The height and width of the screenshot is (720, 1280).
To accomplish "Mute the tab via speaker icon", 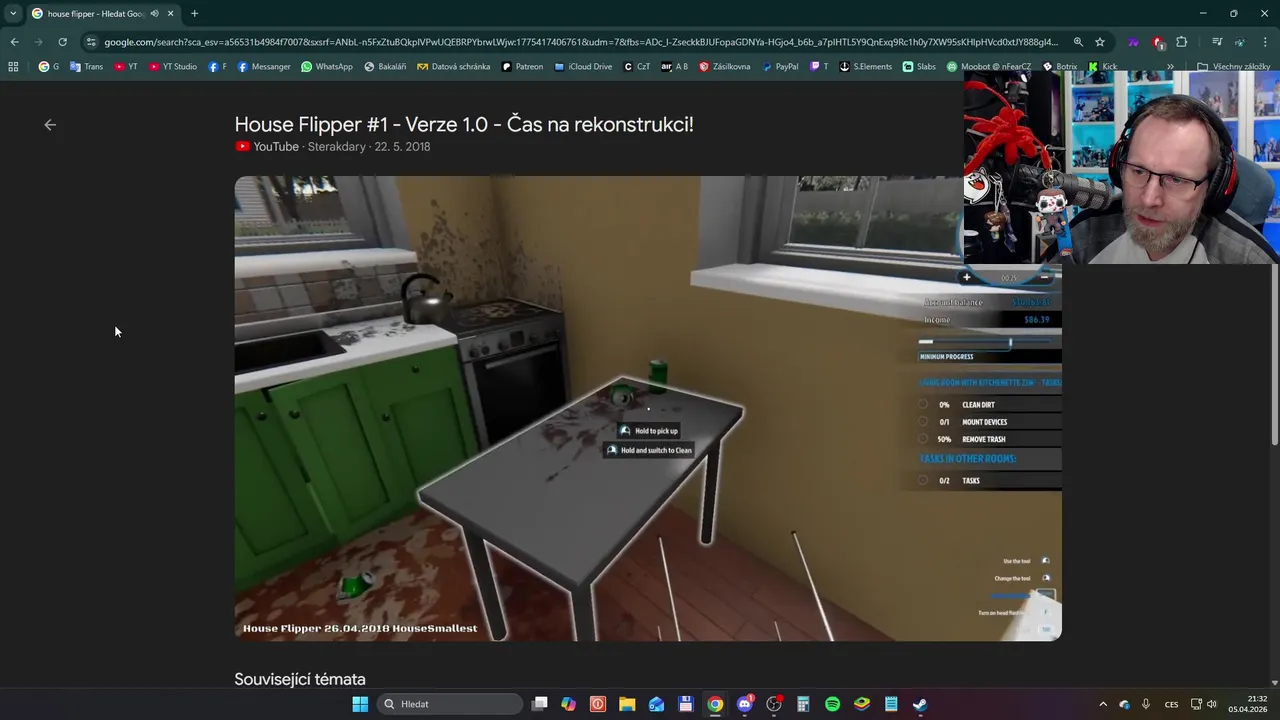I will point(154,13).
